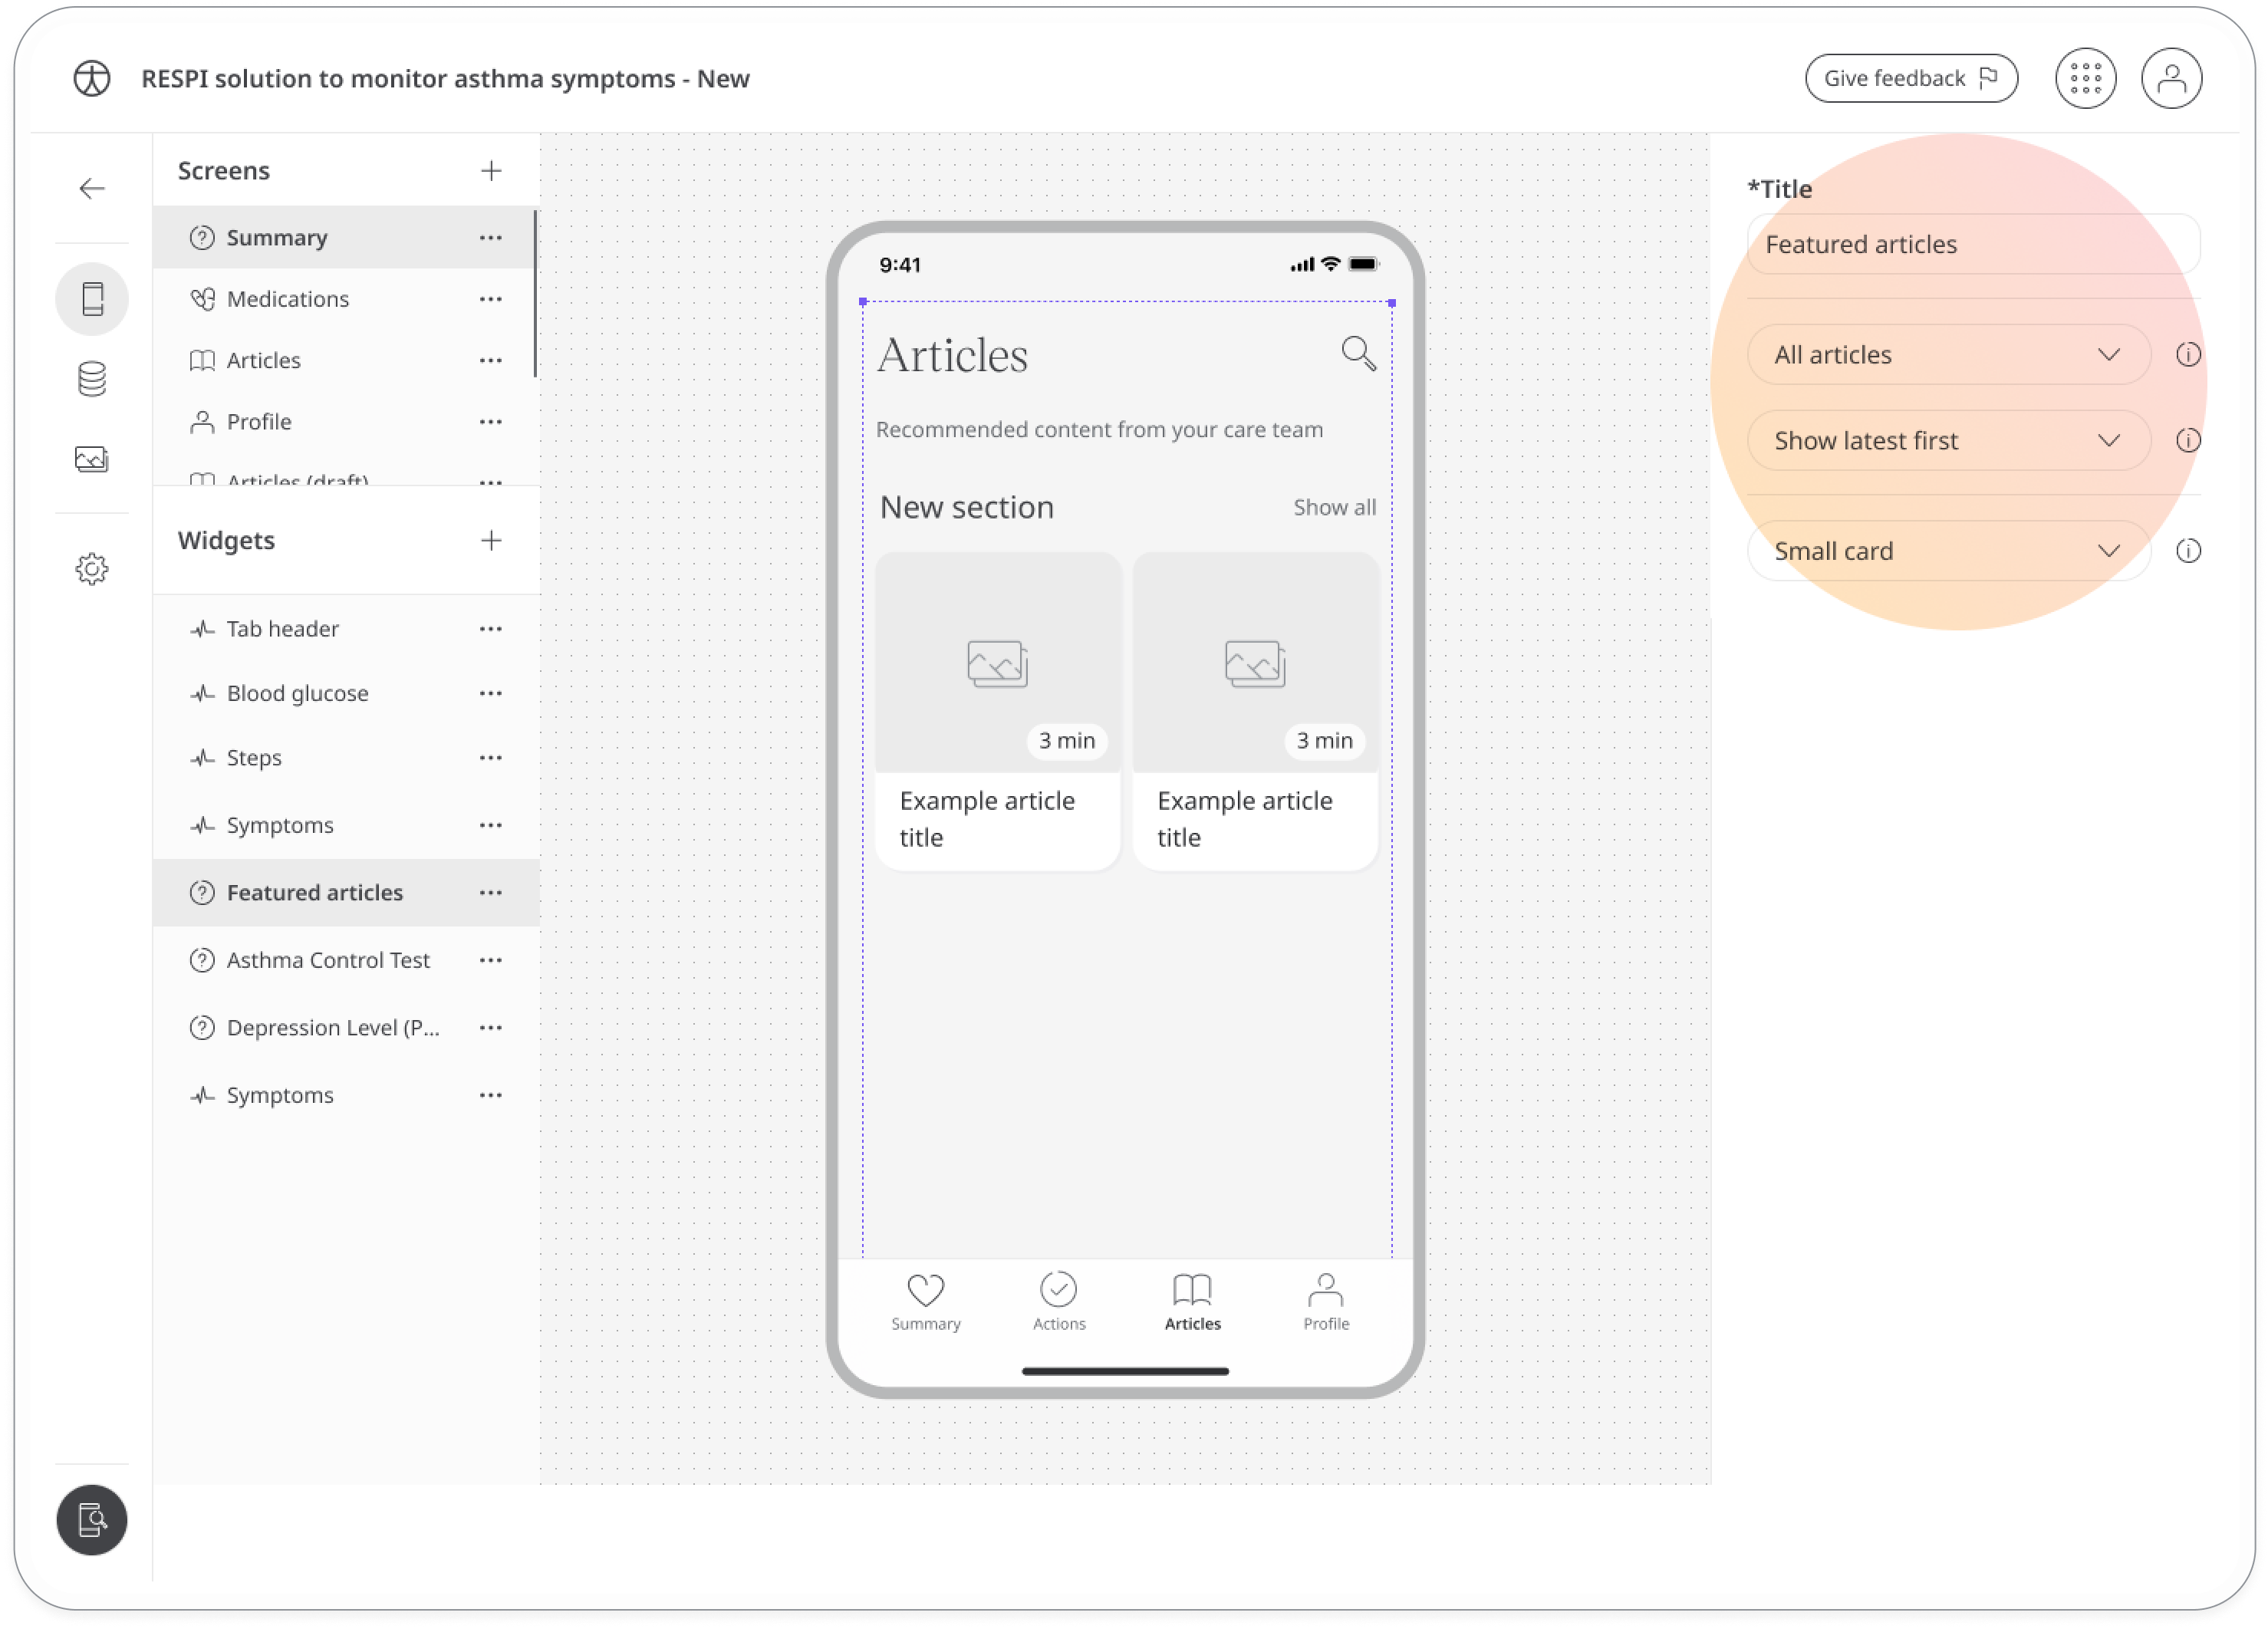Toggle Featured articles widget options menu

(x=492, y=891)
